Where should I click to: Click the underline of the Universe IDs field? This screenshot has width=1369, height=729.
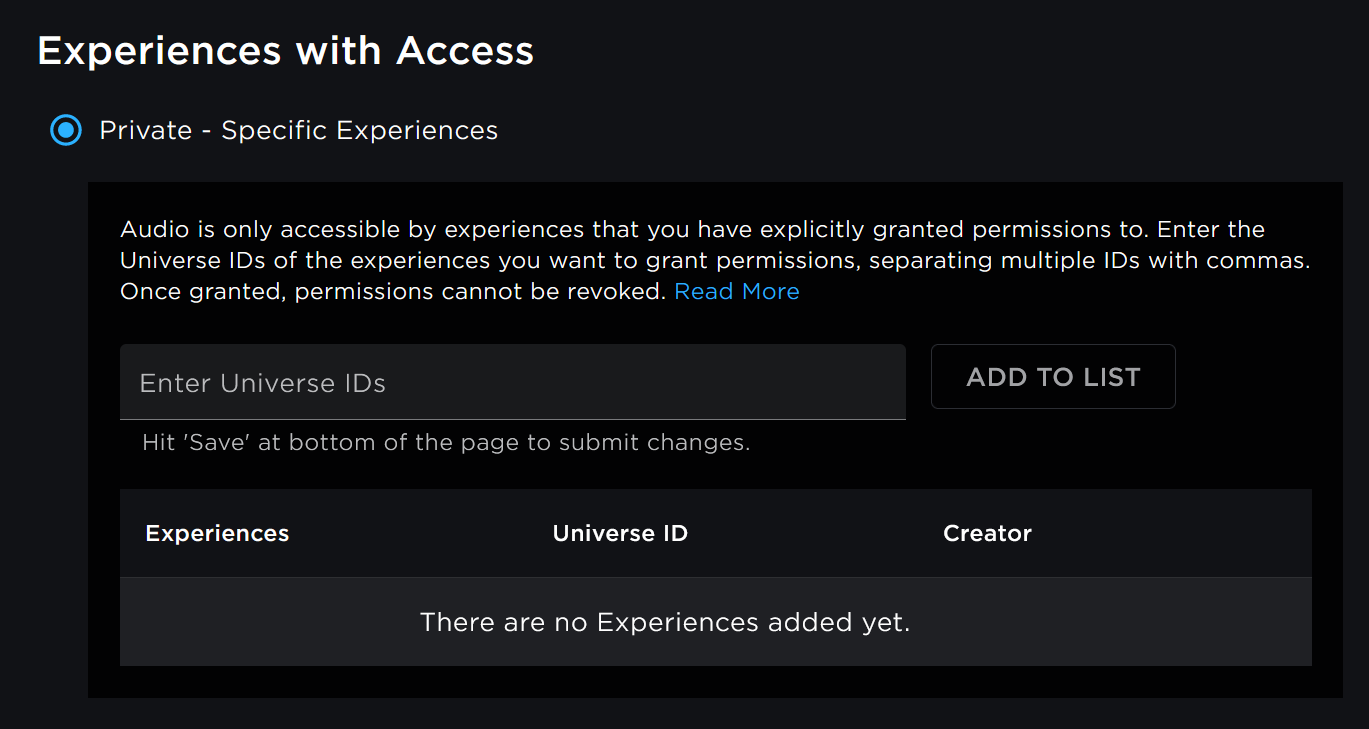(512, 418)
